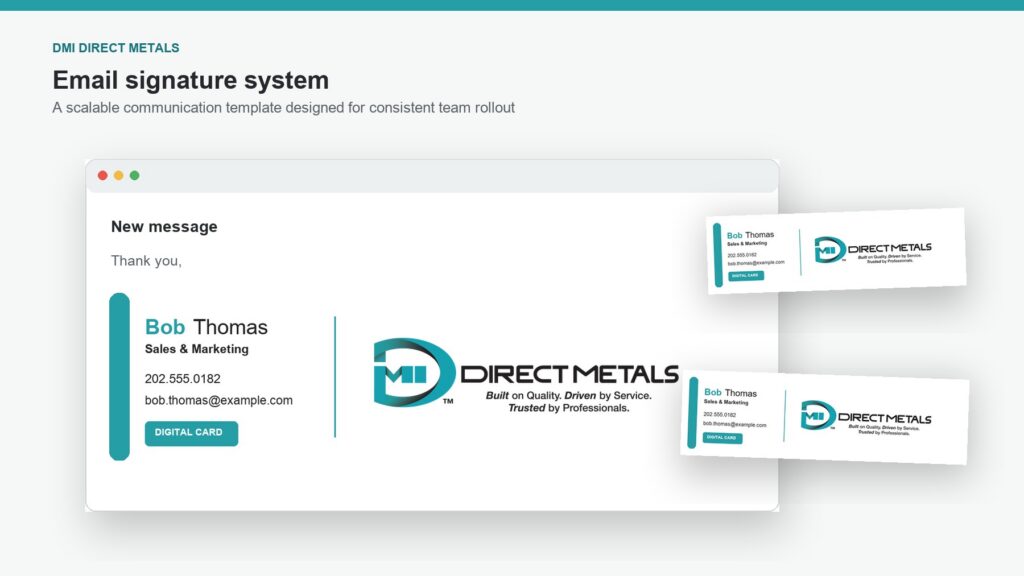The image size is (1024, 576).
Task: Click the 'Email signature system' title
Action: 191,80
